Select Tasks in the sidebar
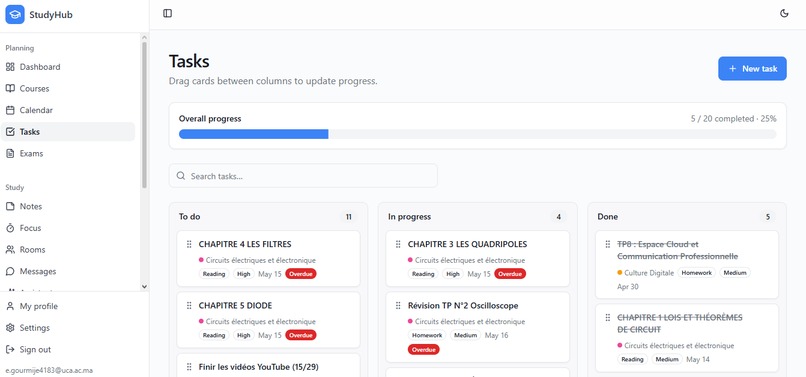806x377 pixels. click(68, 132)
